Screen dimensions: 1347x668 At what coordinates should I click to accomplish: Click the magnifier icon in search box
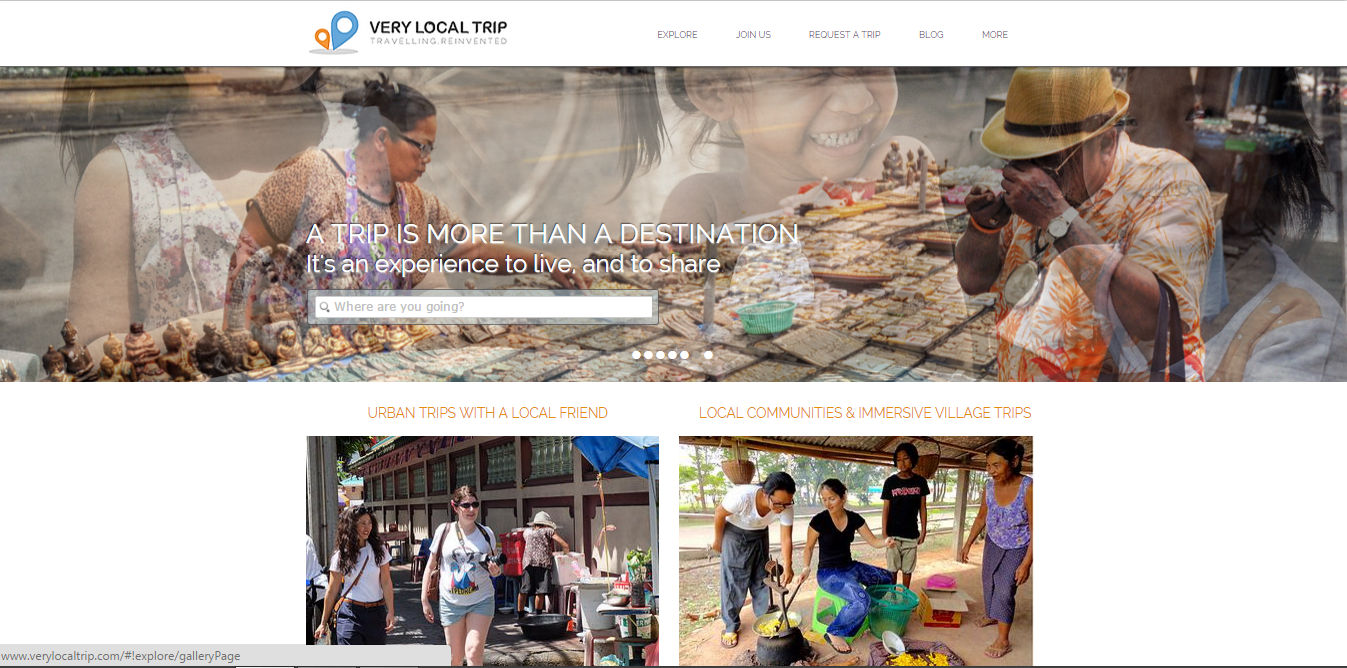(x=324, y=307)
